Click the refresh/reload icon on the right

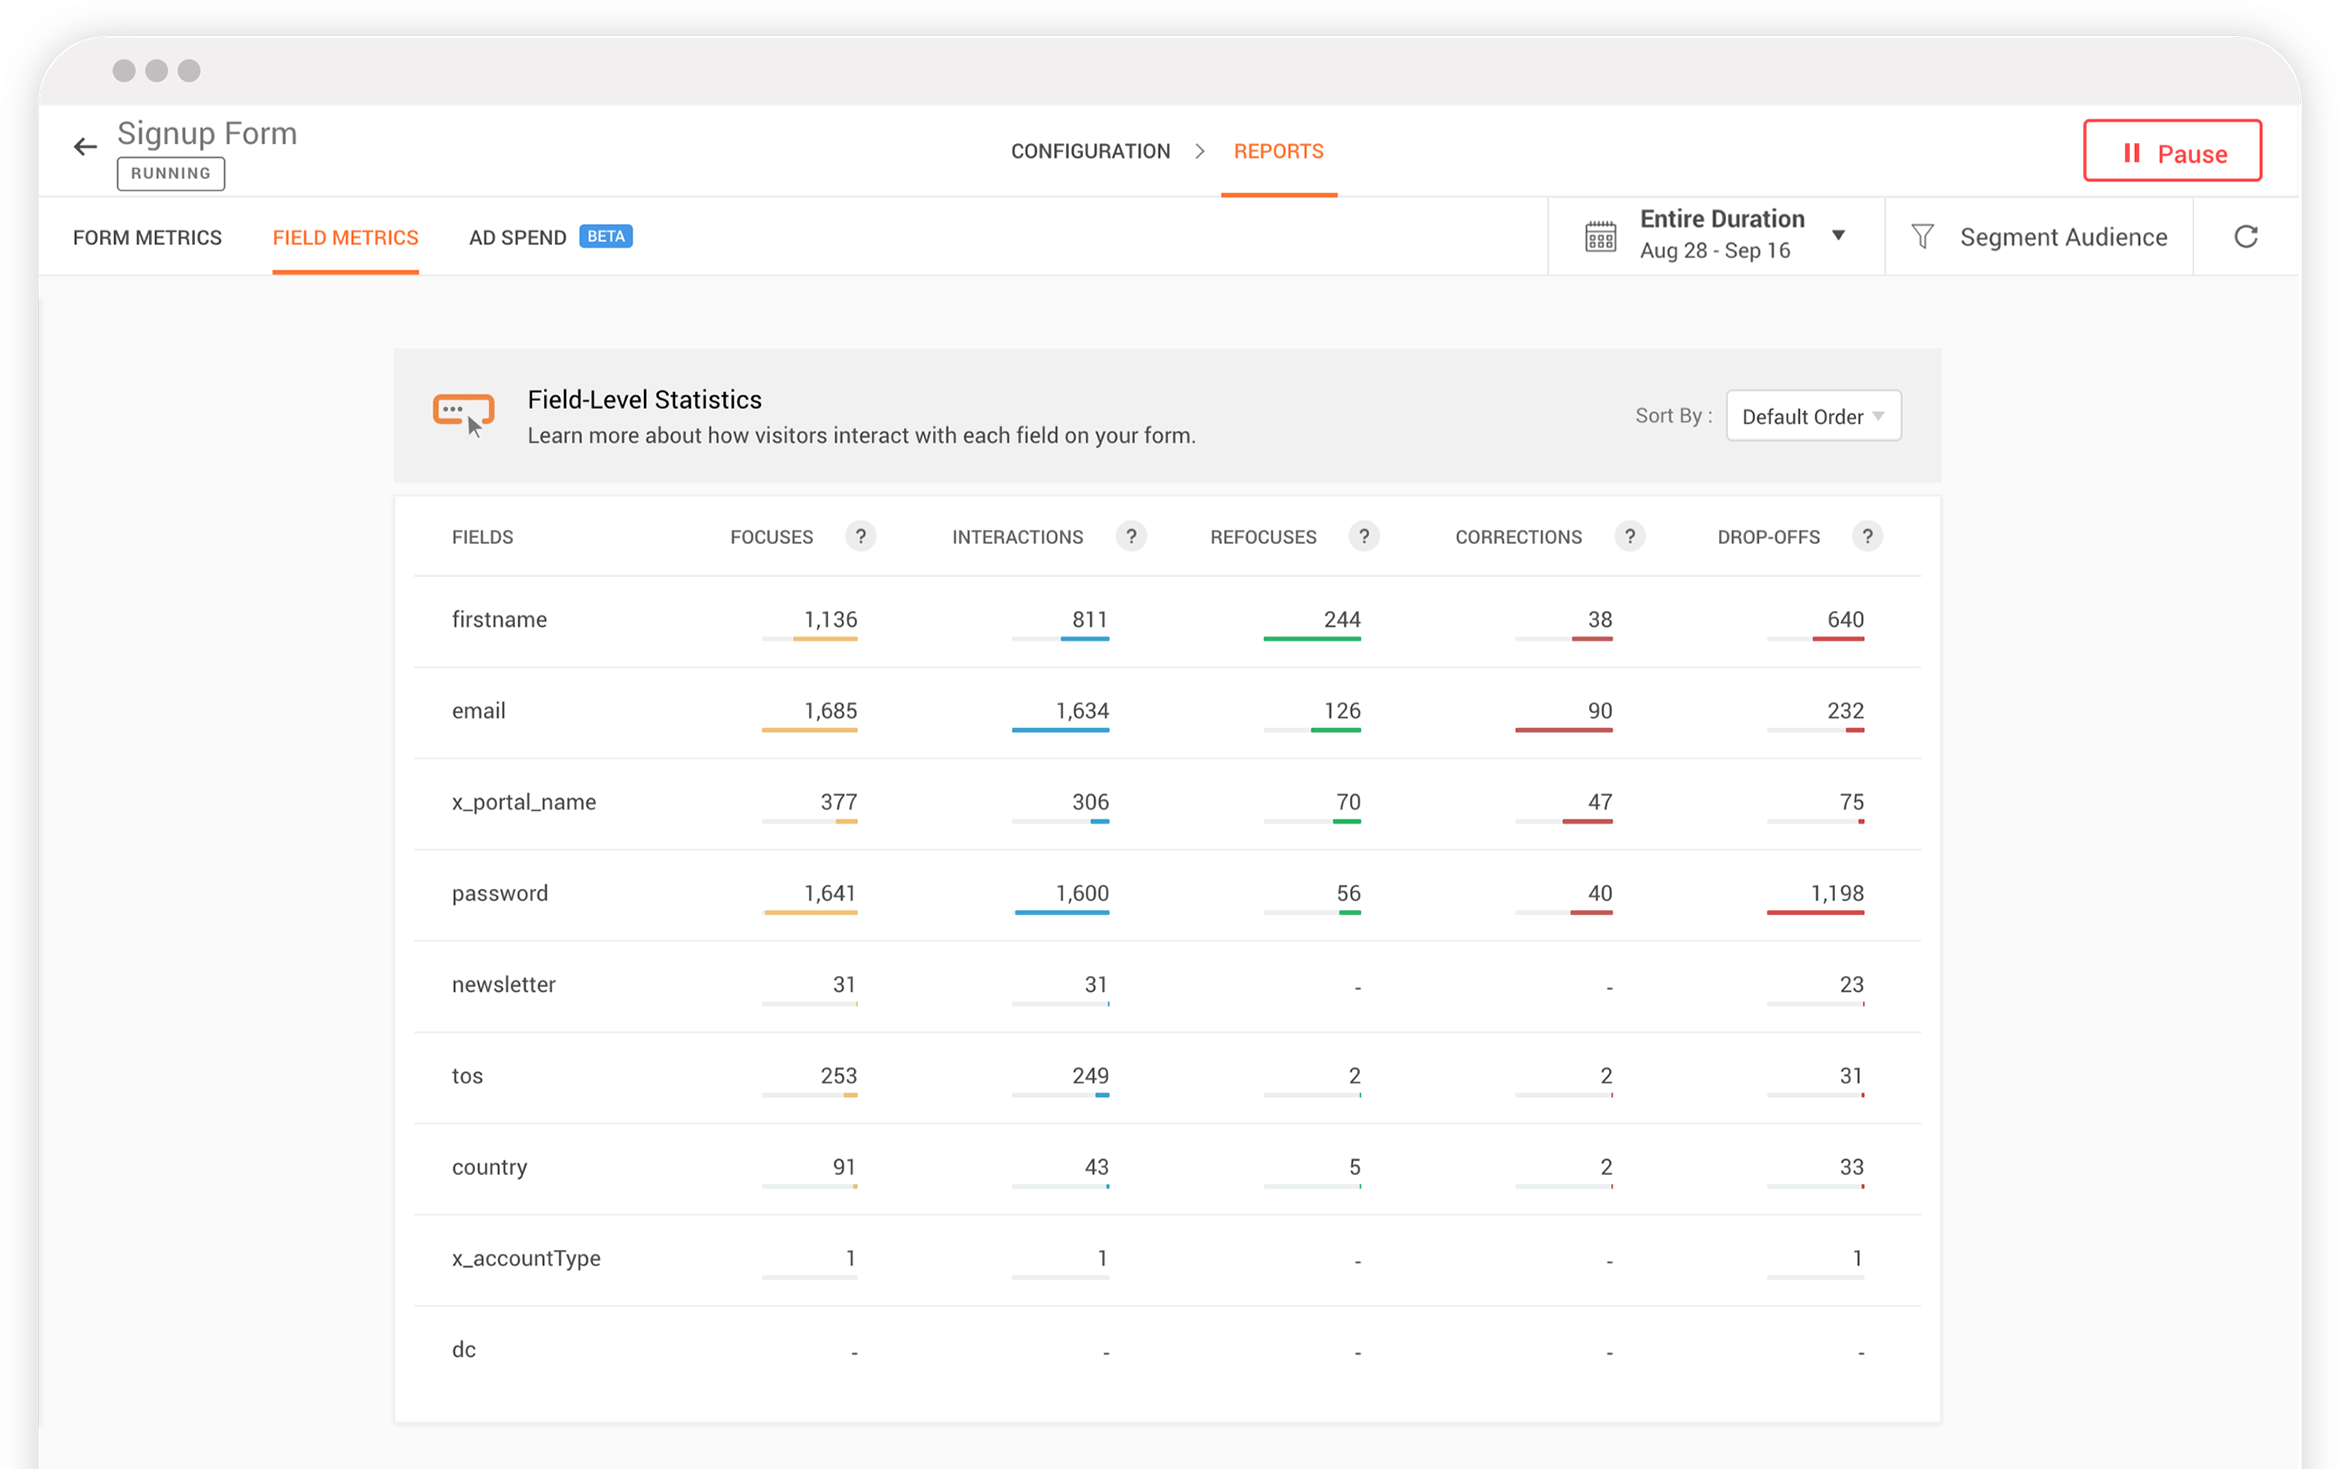(x=2245, y=237)
